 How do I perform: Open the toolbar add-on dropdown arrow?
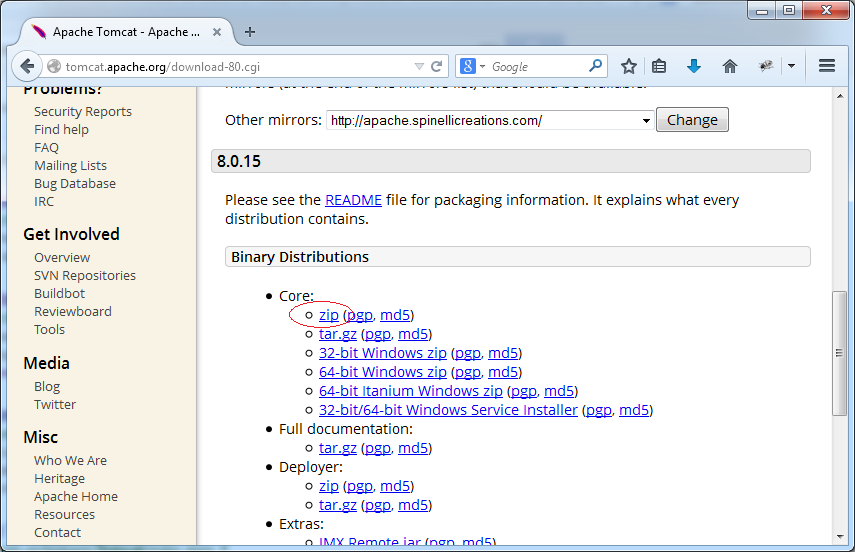click(791, 67)
